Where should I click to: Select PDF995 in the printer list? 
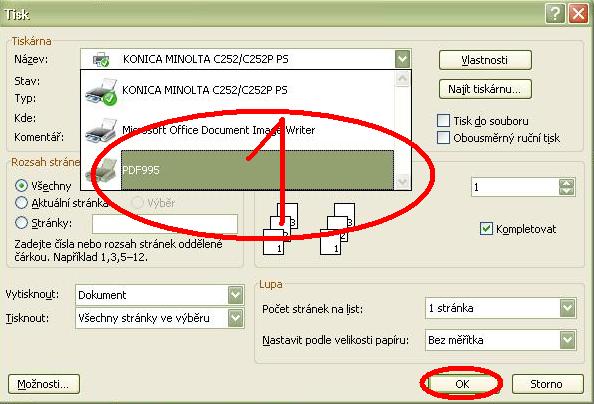(258, 170)
